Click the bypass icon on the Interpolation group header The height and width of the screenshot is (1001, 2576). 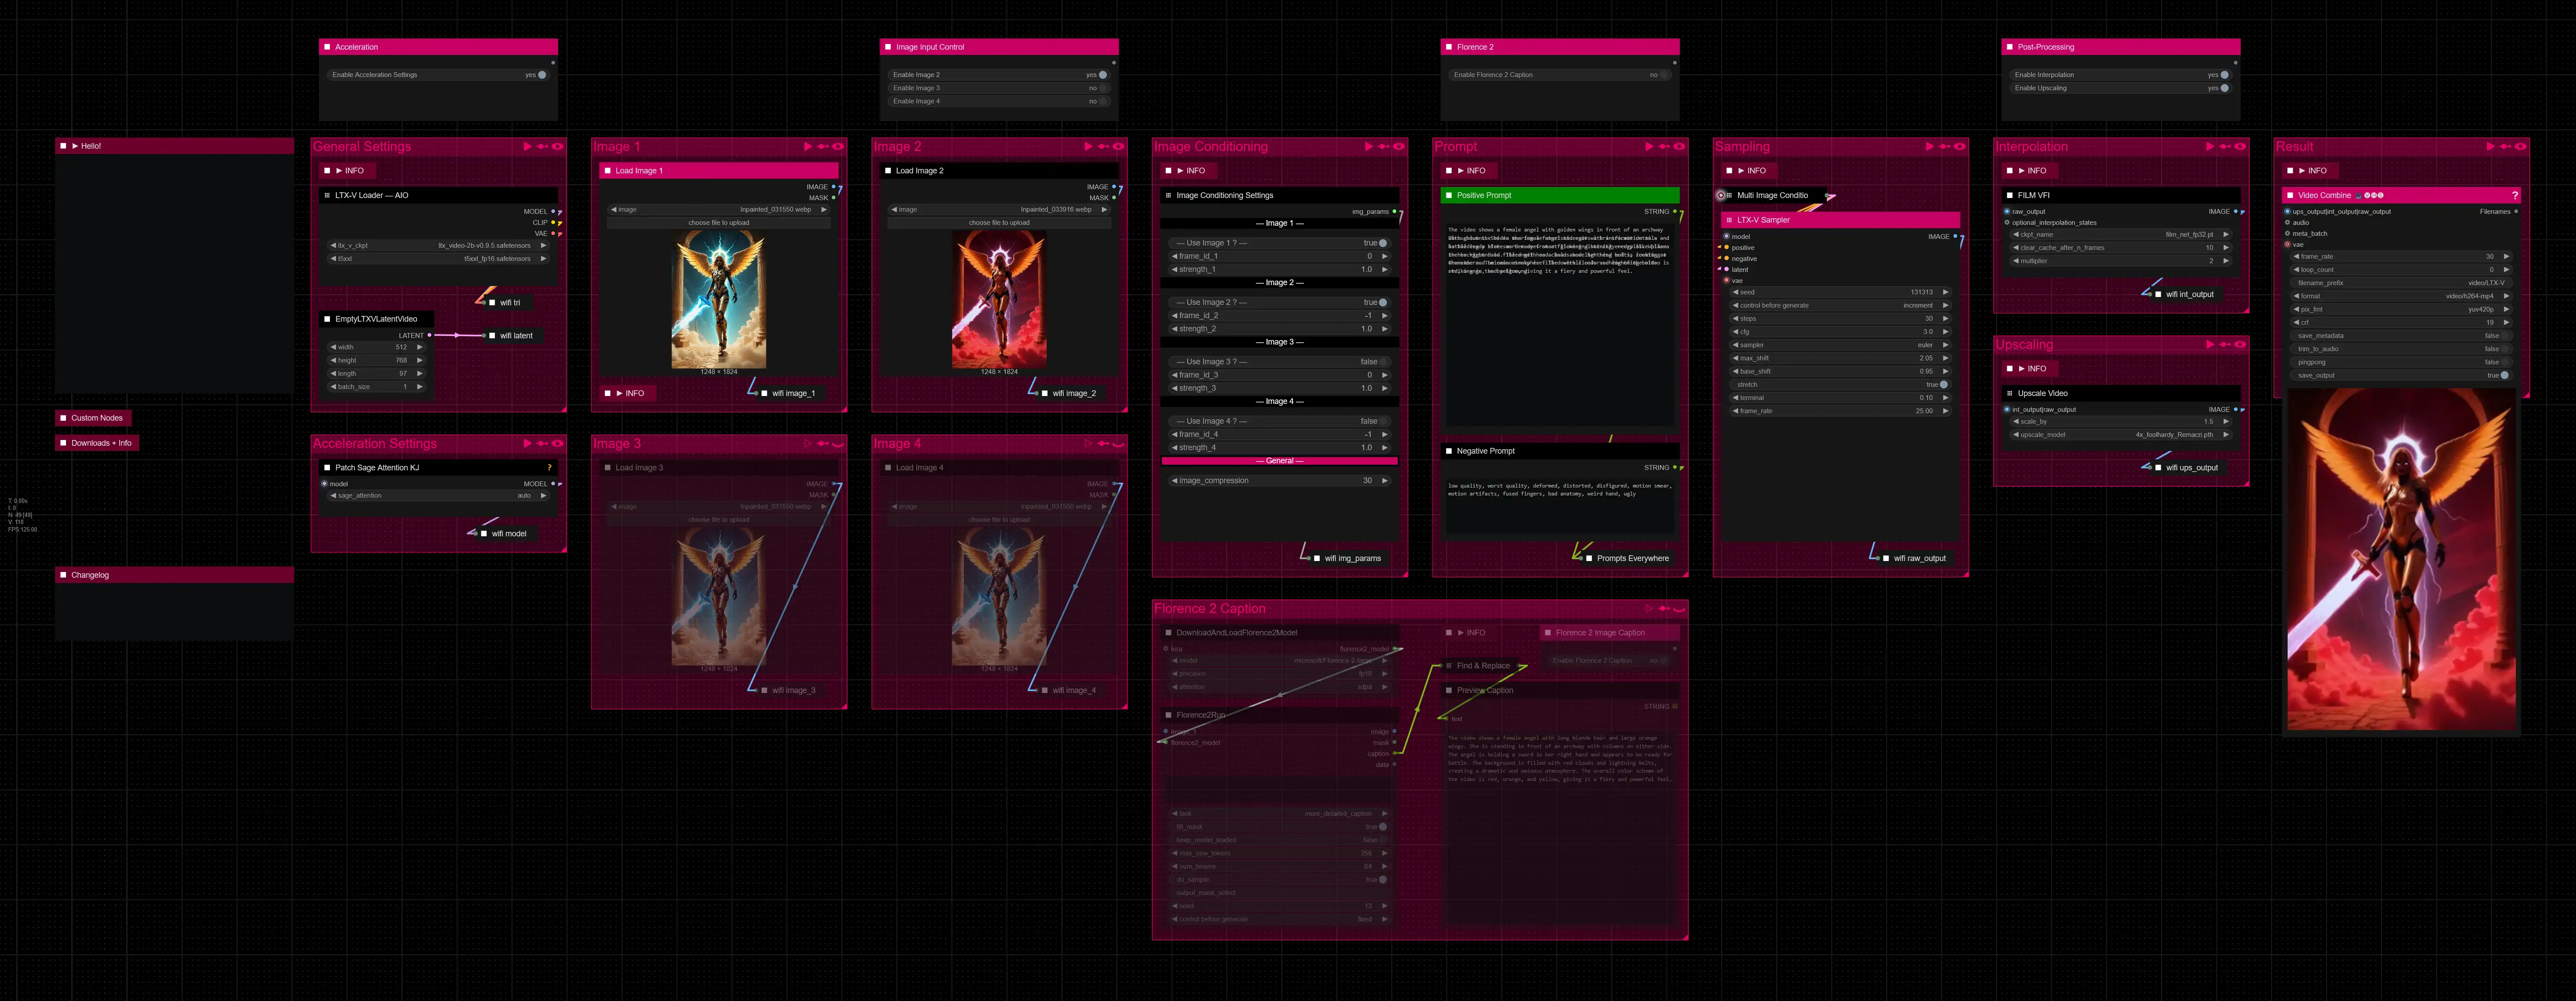(x=2225, y=147)
